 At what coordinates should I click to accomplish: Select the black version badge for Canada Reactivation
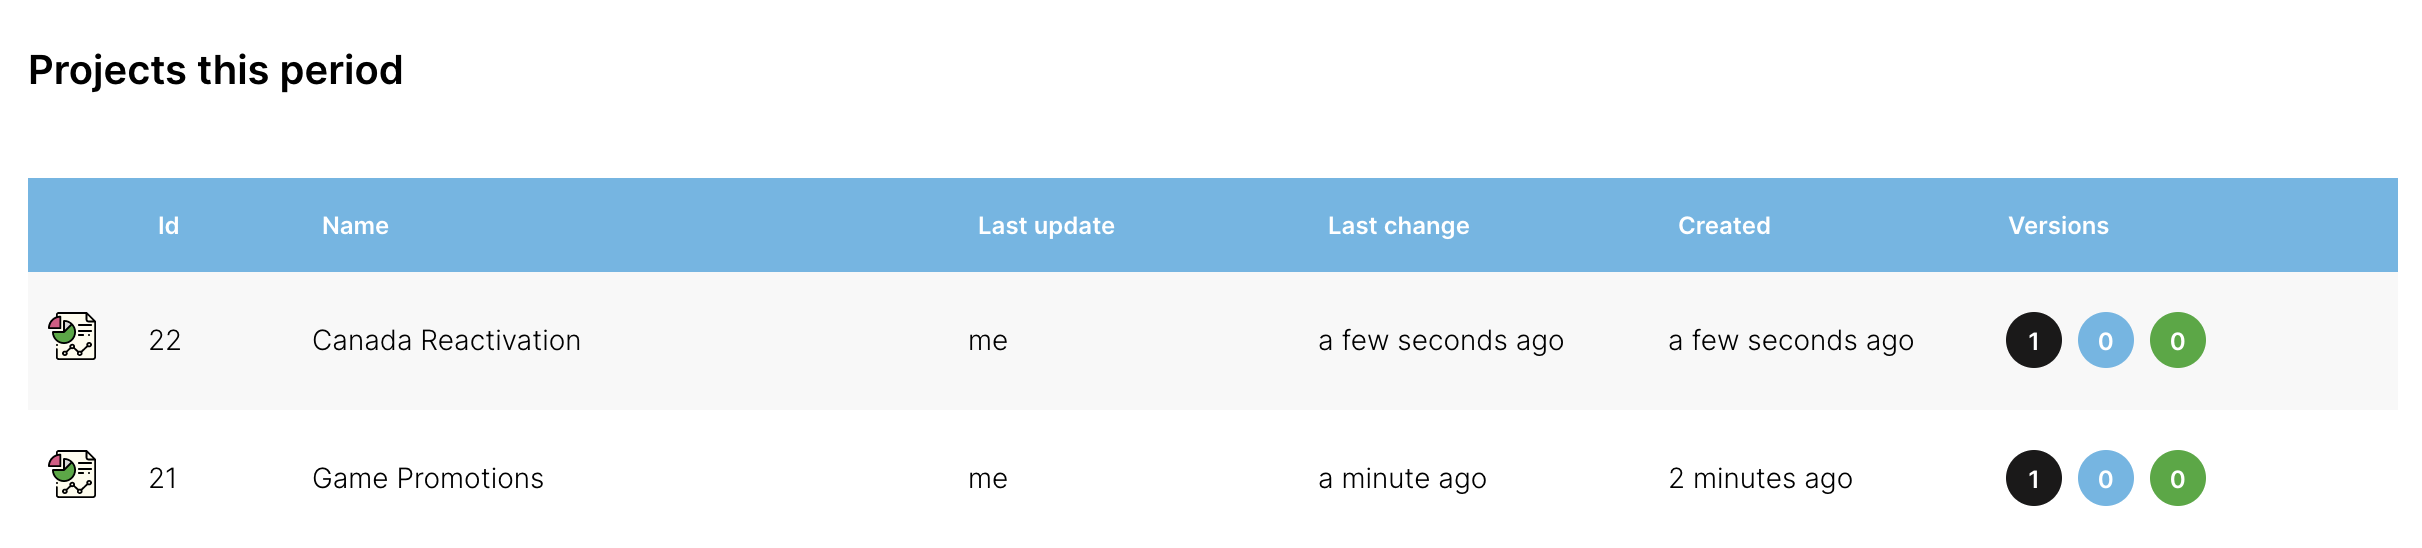pos(2033,341)
